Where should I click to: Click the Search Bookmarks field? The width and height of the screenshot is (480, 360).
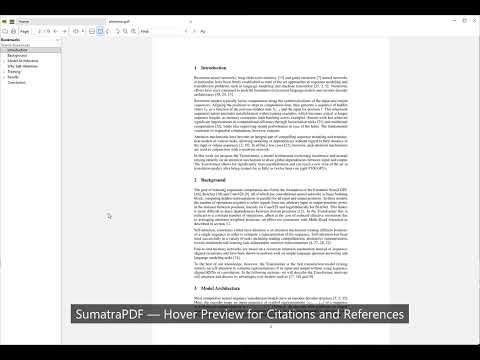30,45
